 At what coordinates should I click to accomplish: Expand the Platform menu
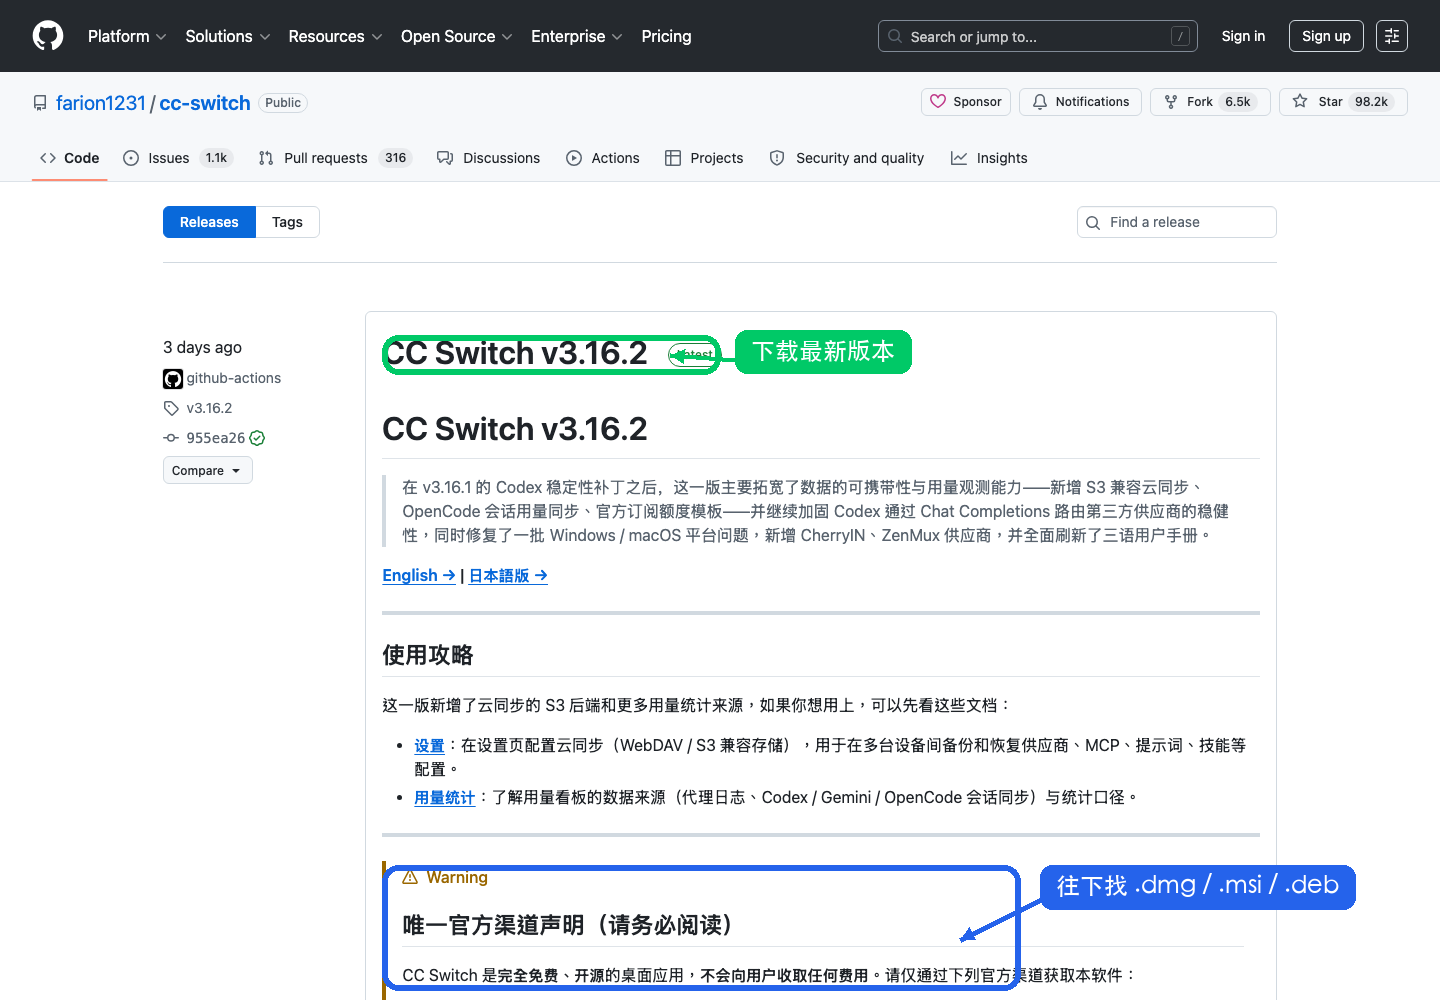(127, 36)
